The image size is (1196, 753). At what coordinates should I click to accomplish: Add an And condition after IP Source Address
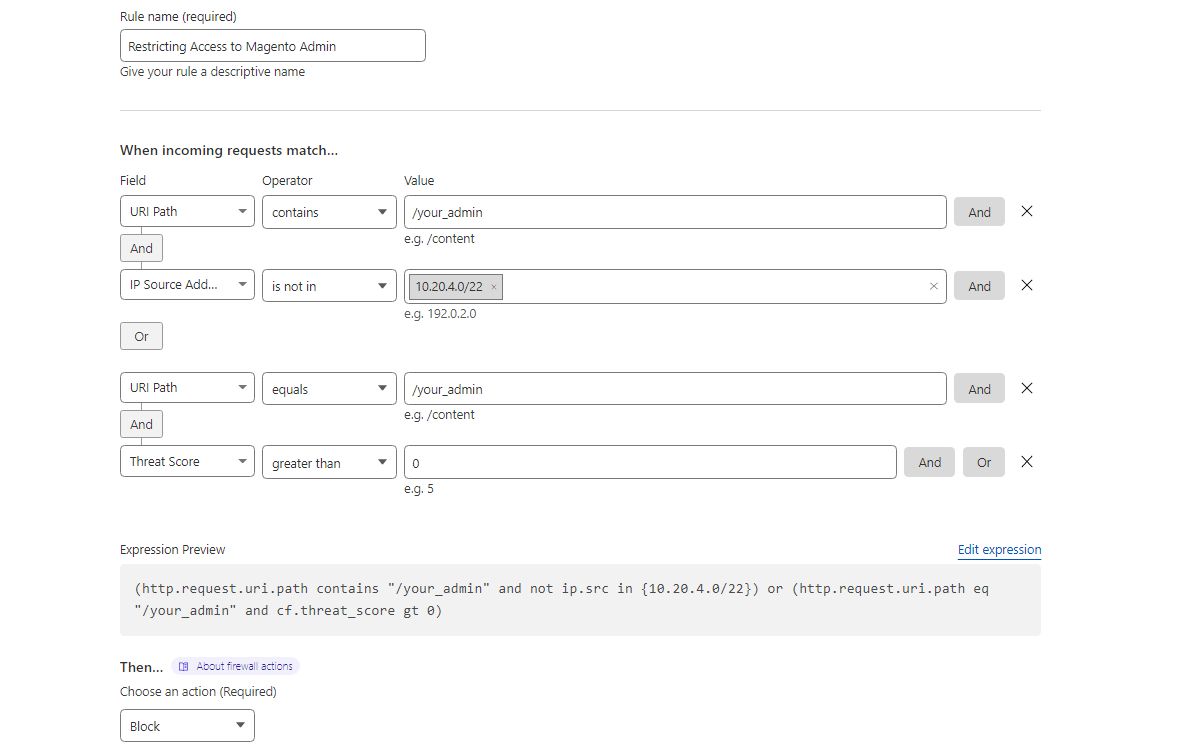pos(978,285)
